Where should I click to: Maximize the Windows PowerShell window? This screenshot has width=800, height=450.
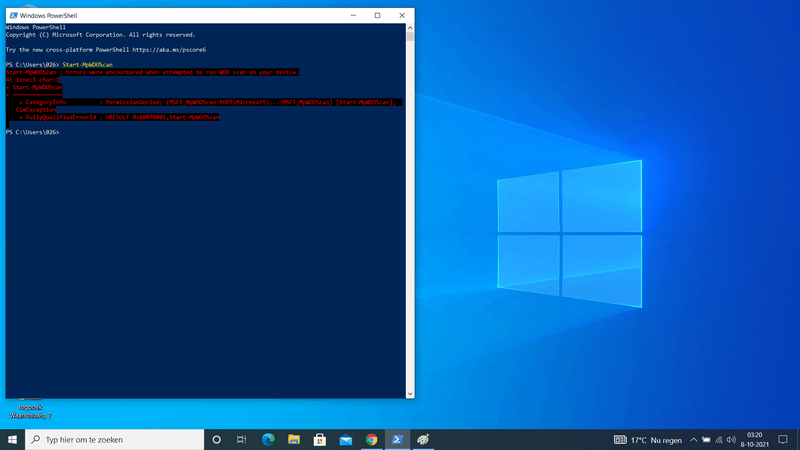pyautogui.click(x=377, y=15)
